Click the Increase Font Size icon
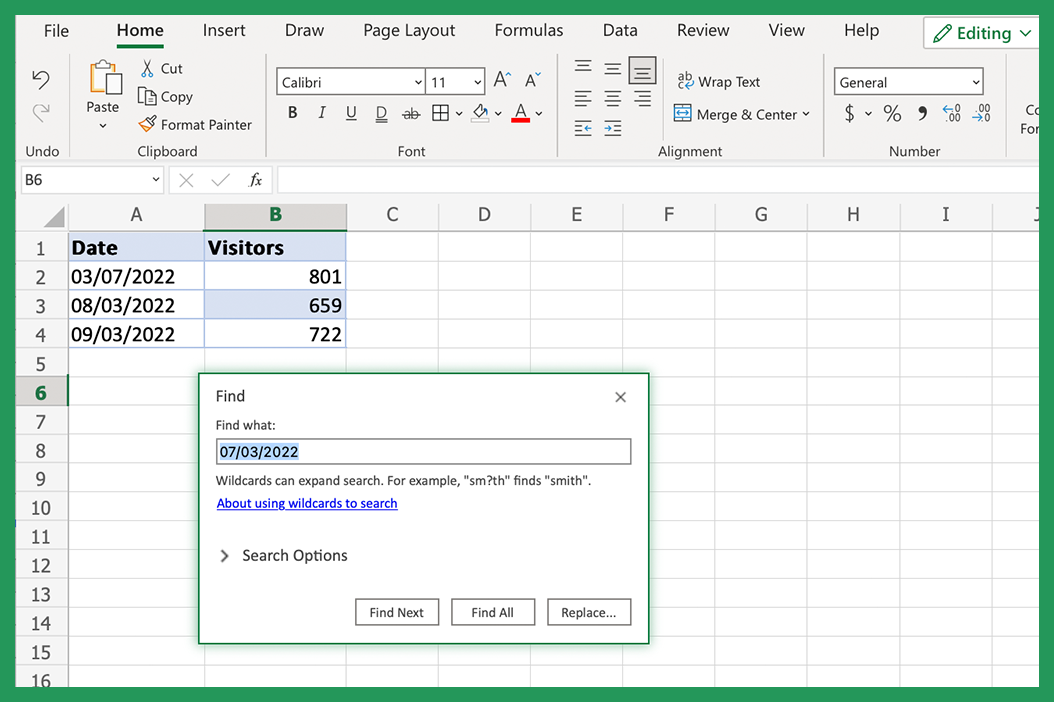 tap(501, 78)
